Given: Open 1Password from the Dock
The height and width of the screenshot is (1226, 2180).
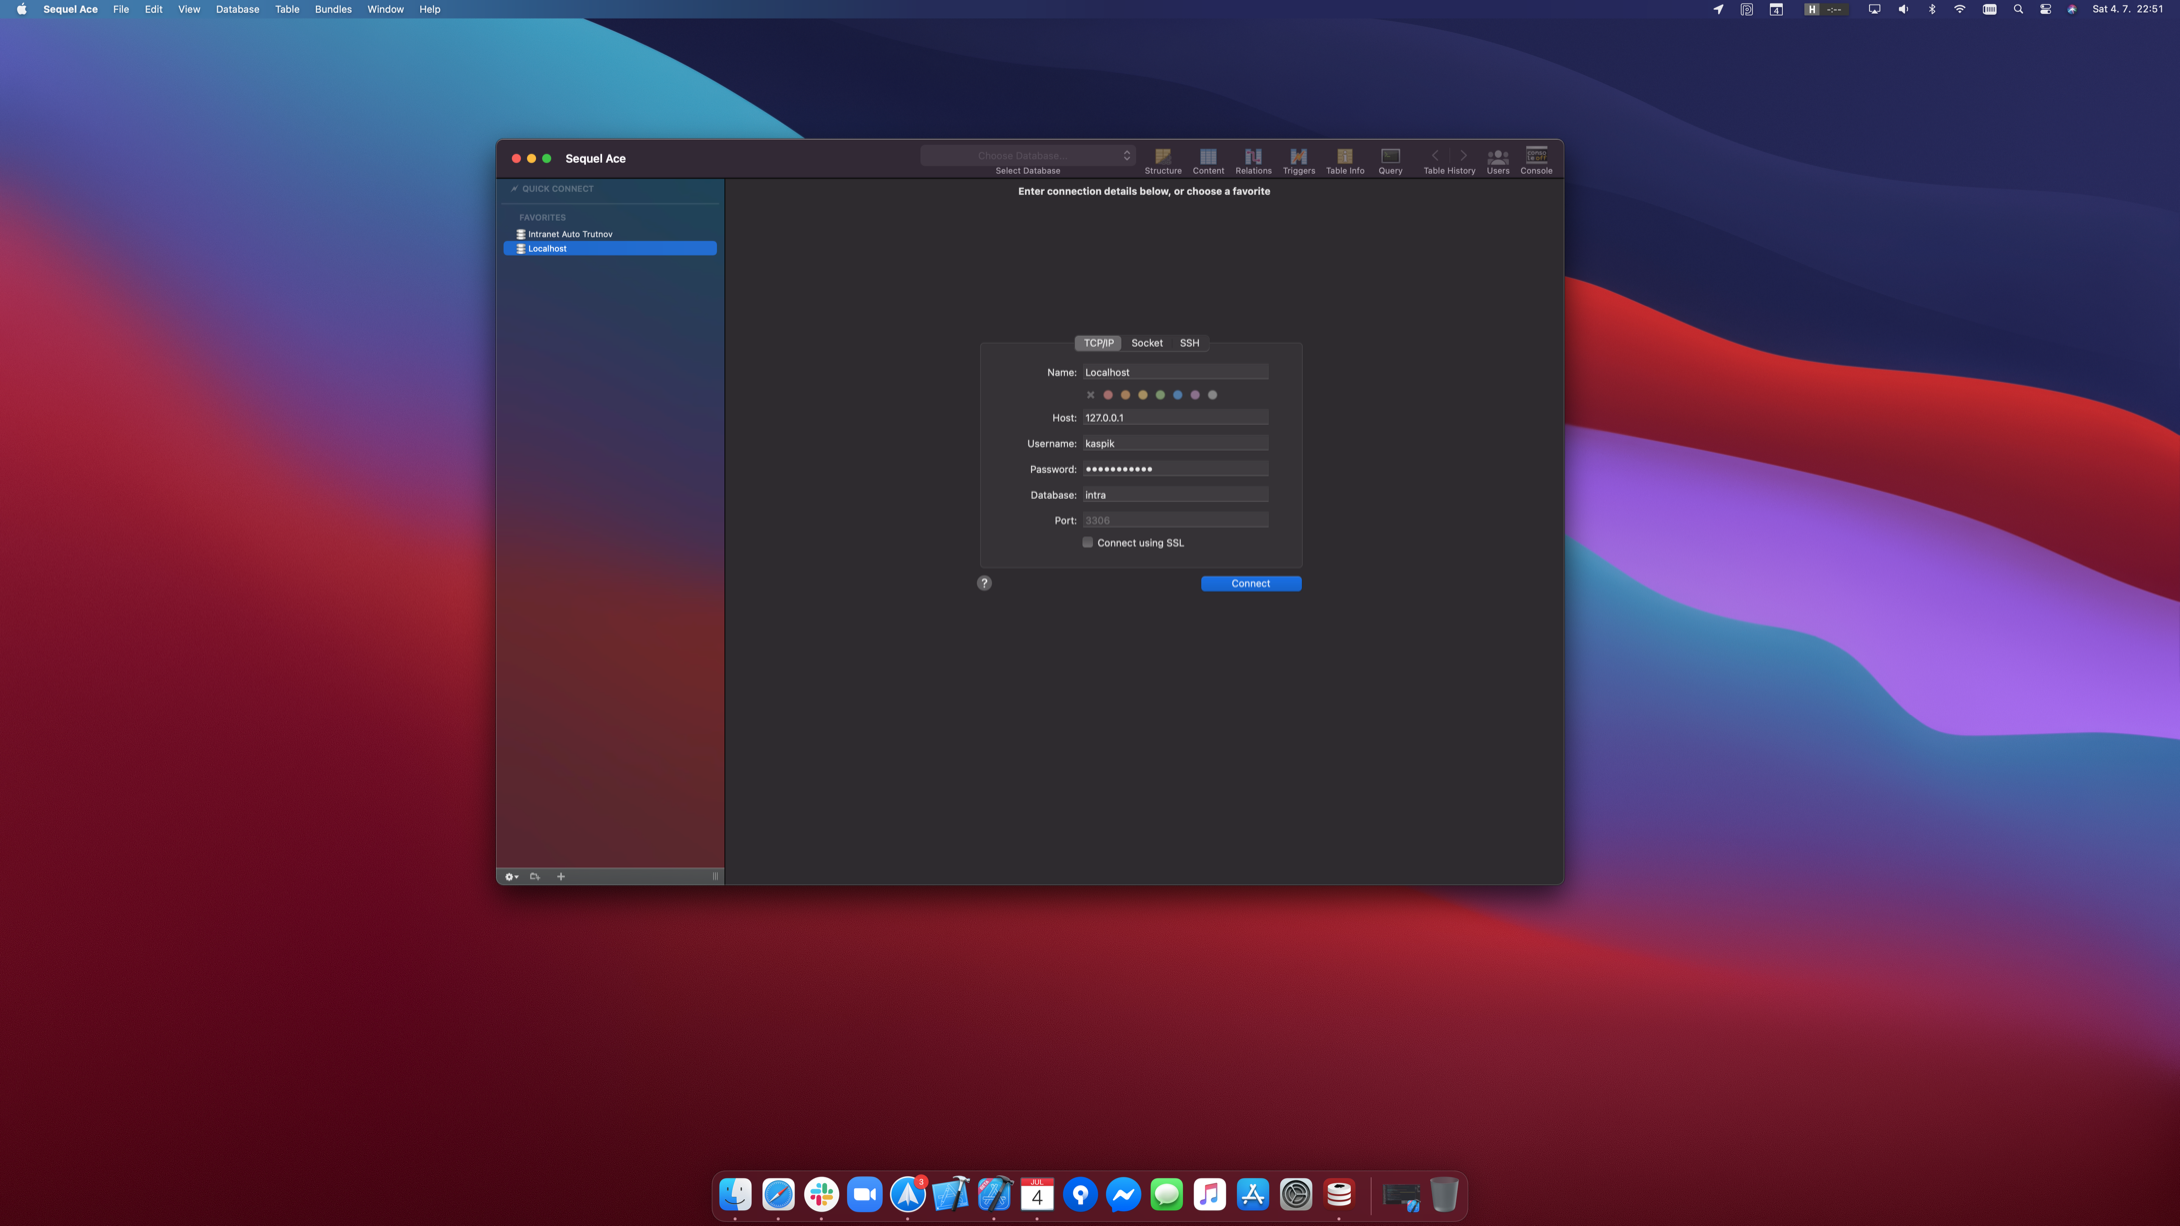Looking at the screenshot, I should coord(1080,1194).
